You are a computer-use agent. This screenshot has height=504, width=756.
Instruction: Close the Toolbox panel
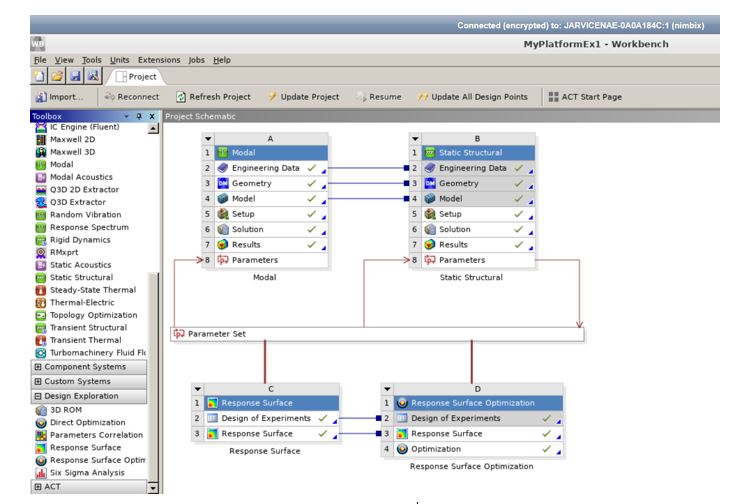click(152, 116)
